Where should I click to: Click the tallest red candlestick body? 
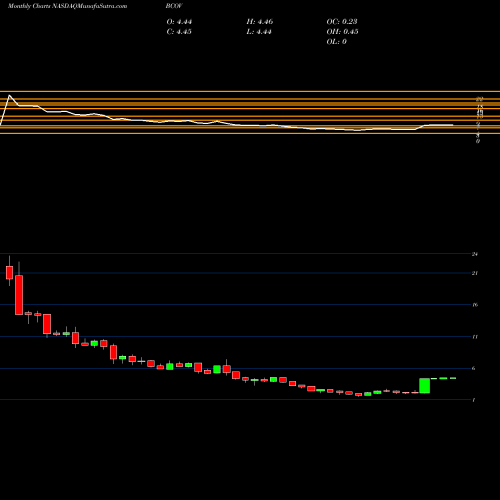[x=19, y=295]
